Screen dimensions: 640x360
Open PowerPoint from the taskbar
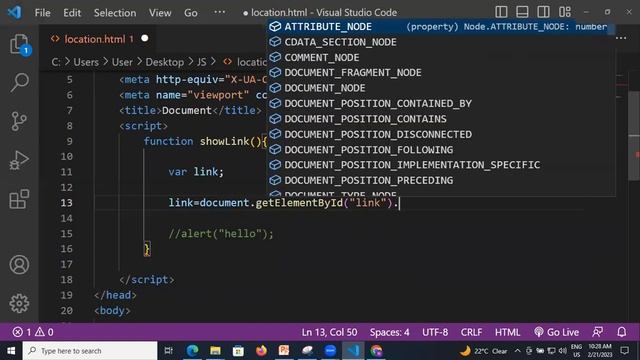284,351
